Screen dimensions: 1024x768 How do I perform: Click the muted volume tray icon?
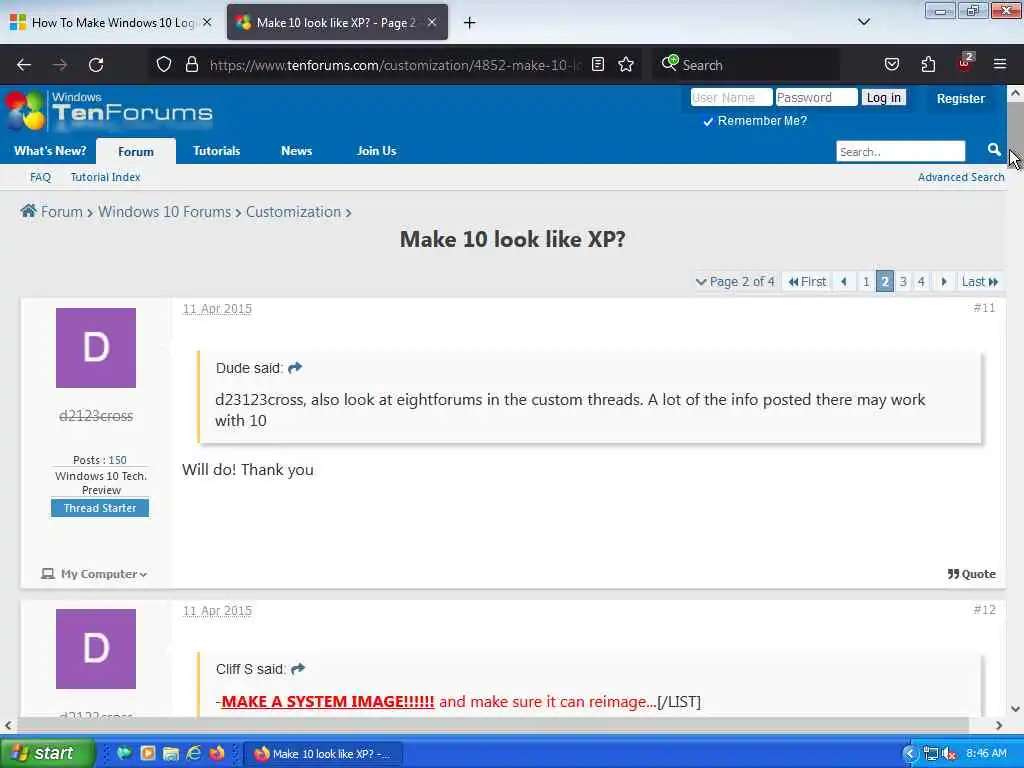point(950,754)
